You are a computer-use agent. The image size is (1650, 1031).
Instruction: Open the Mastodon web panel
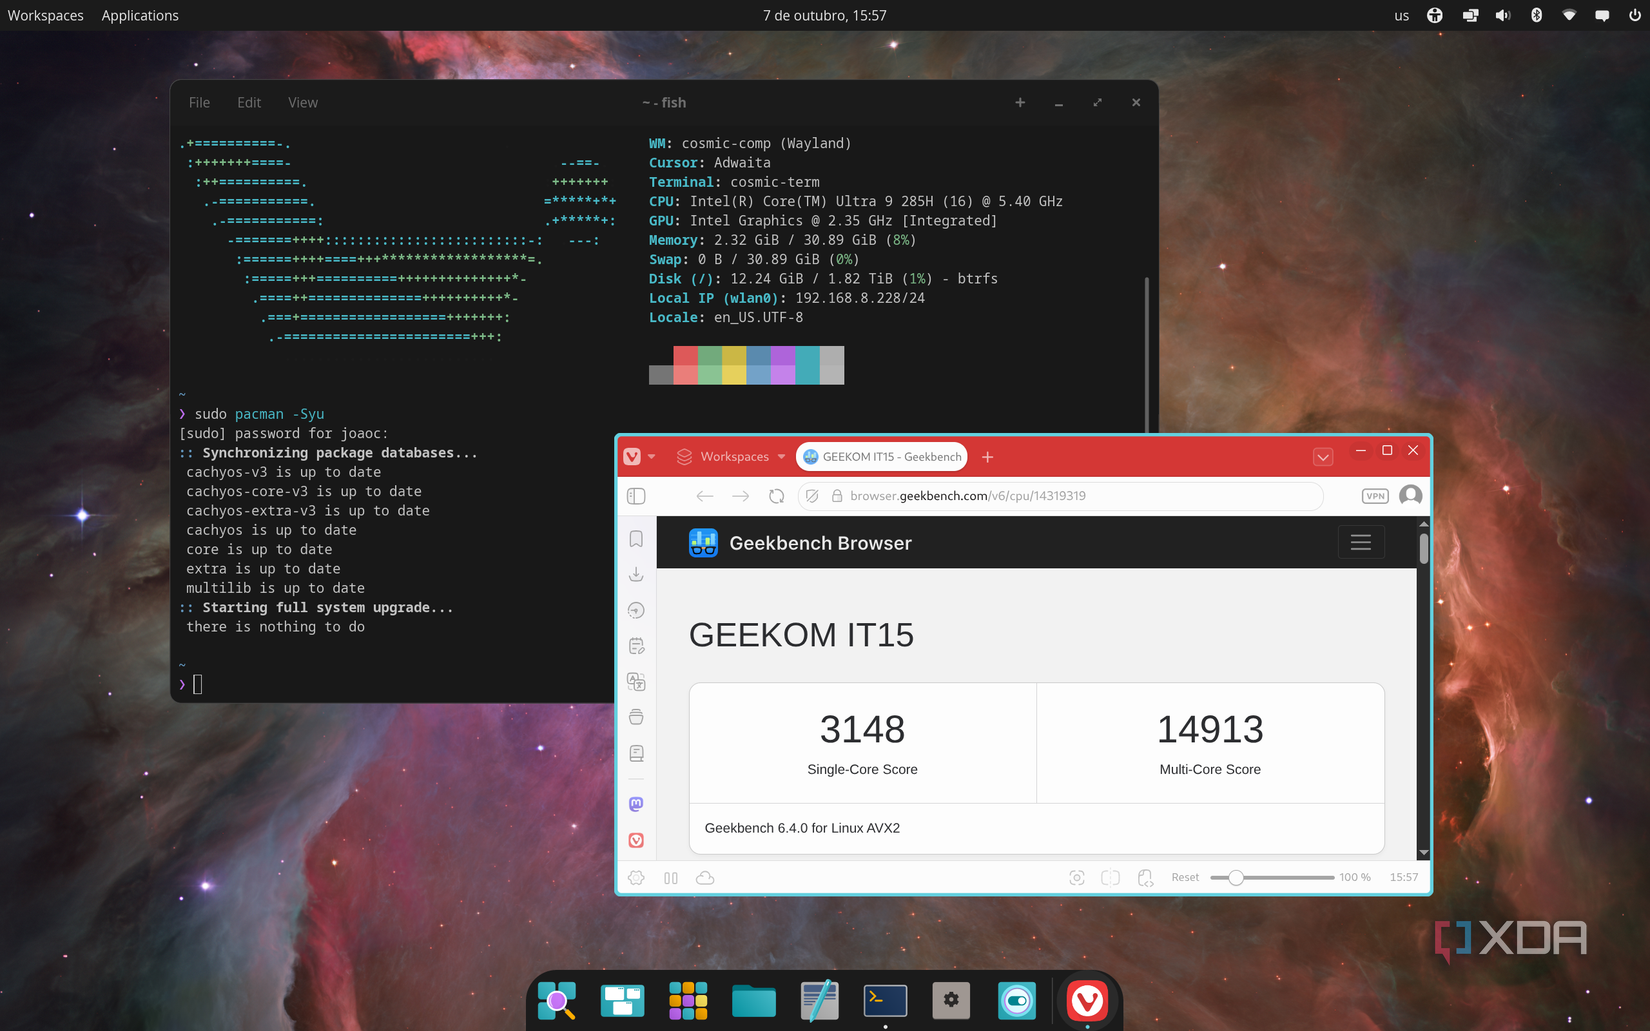click(636, 803)
